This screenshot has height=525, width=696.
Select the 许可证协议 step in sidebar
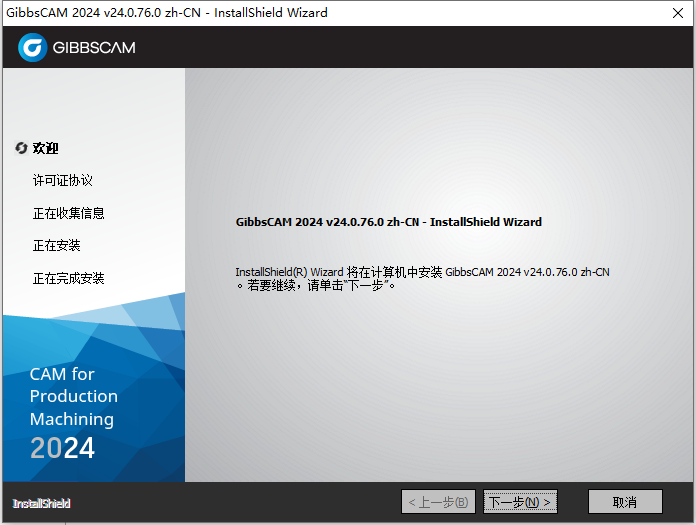[62, 181]
